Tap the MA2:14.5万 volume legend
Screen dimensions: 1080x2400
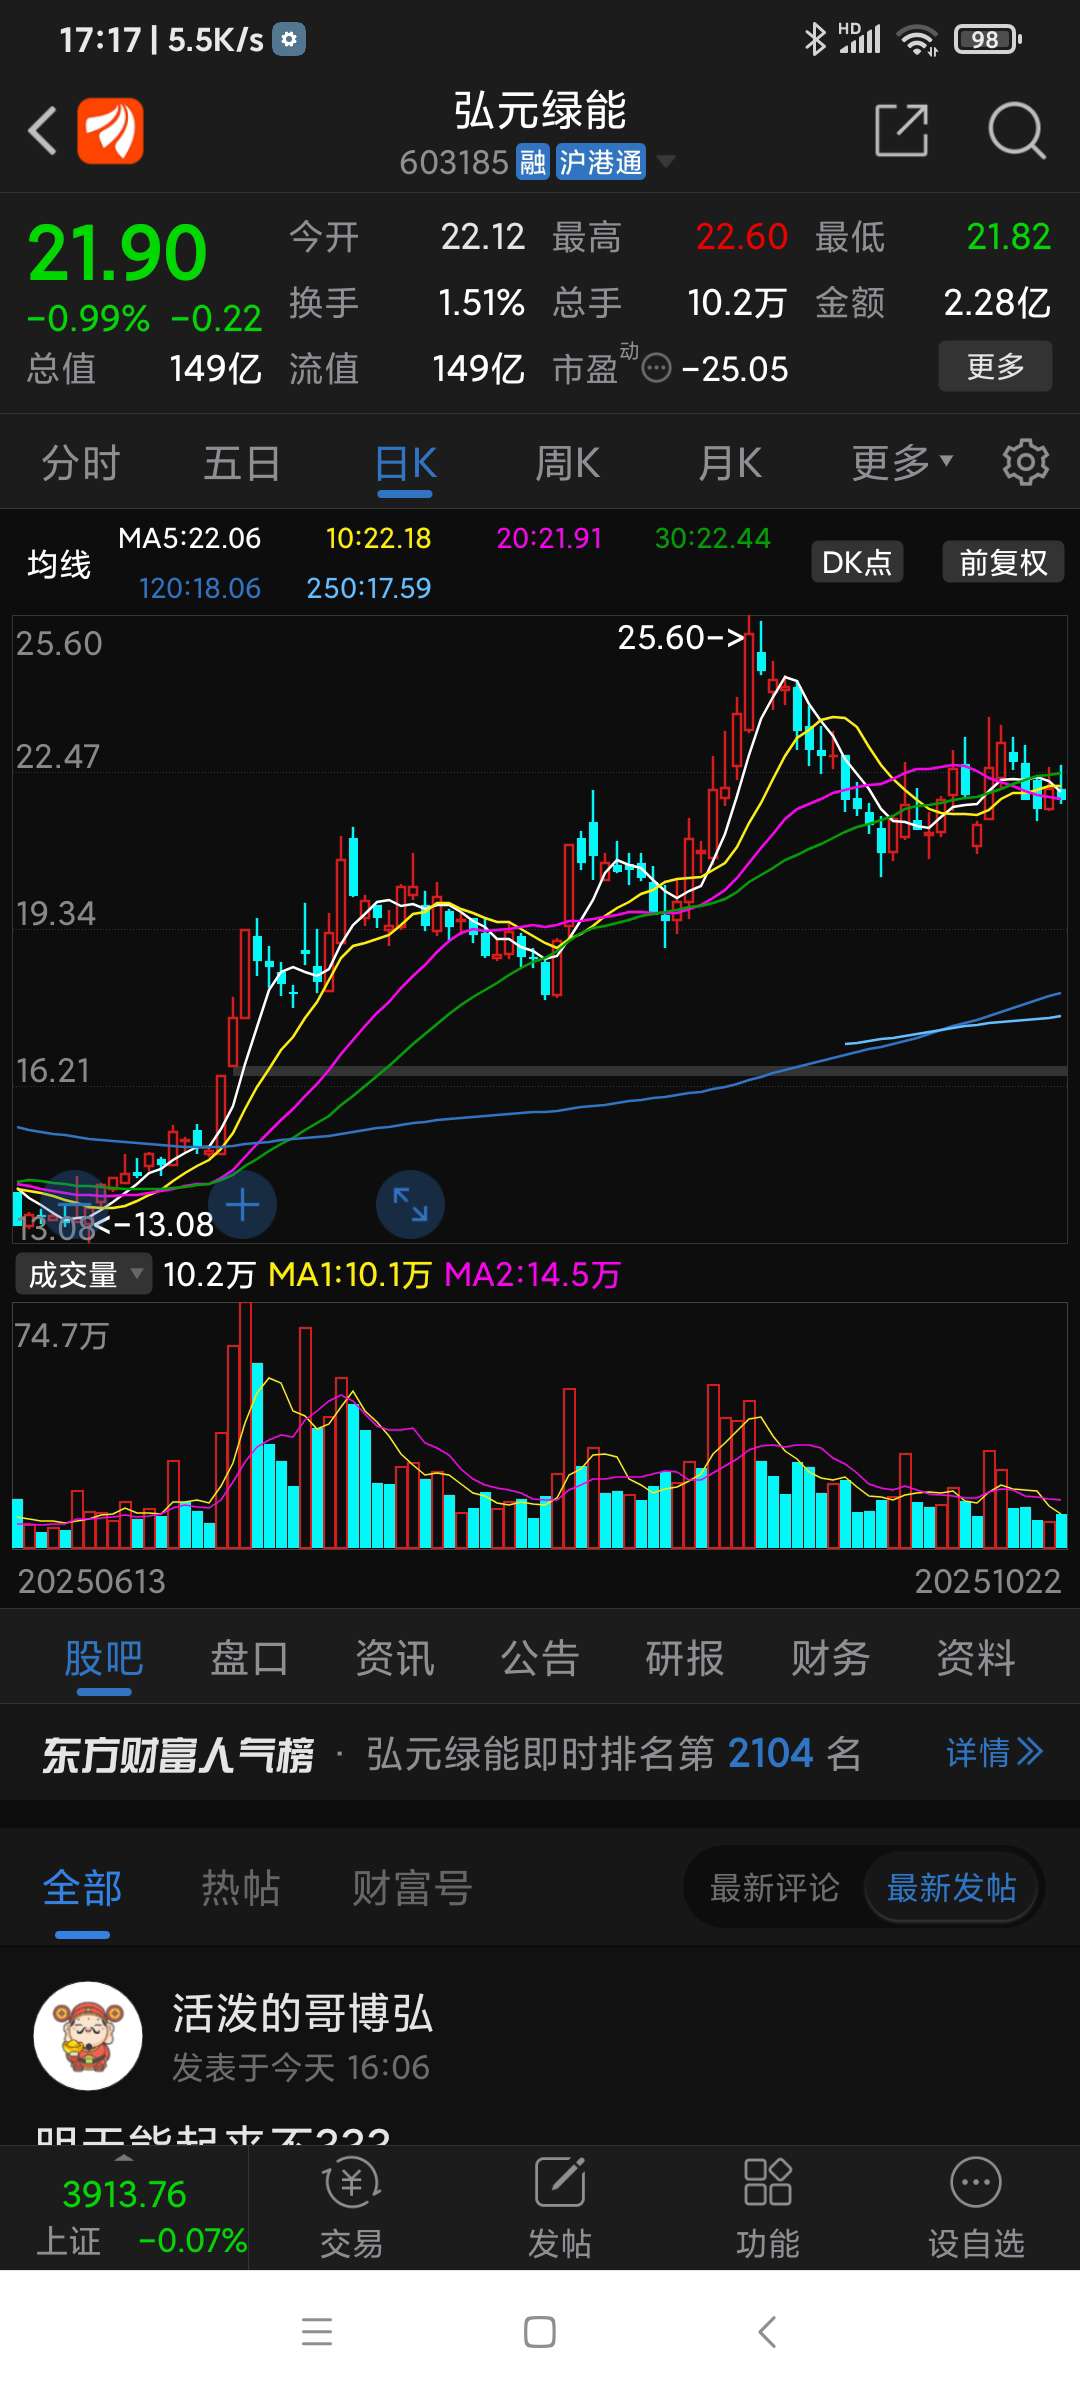click(x=532, y=1274)
